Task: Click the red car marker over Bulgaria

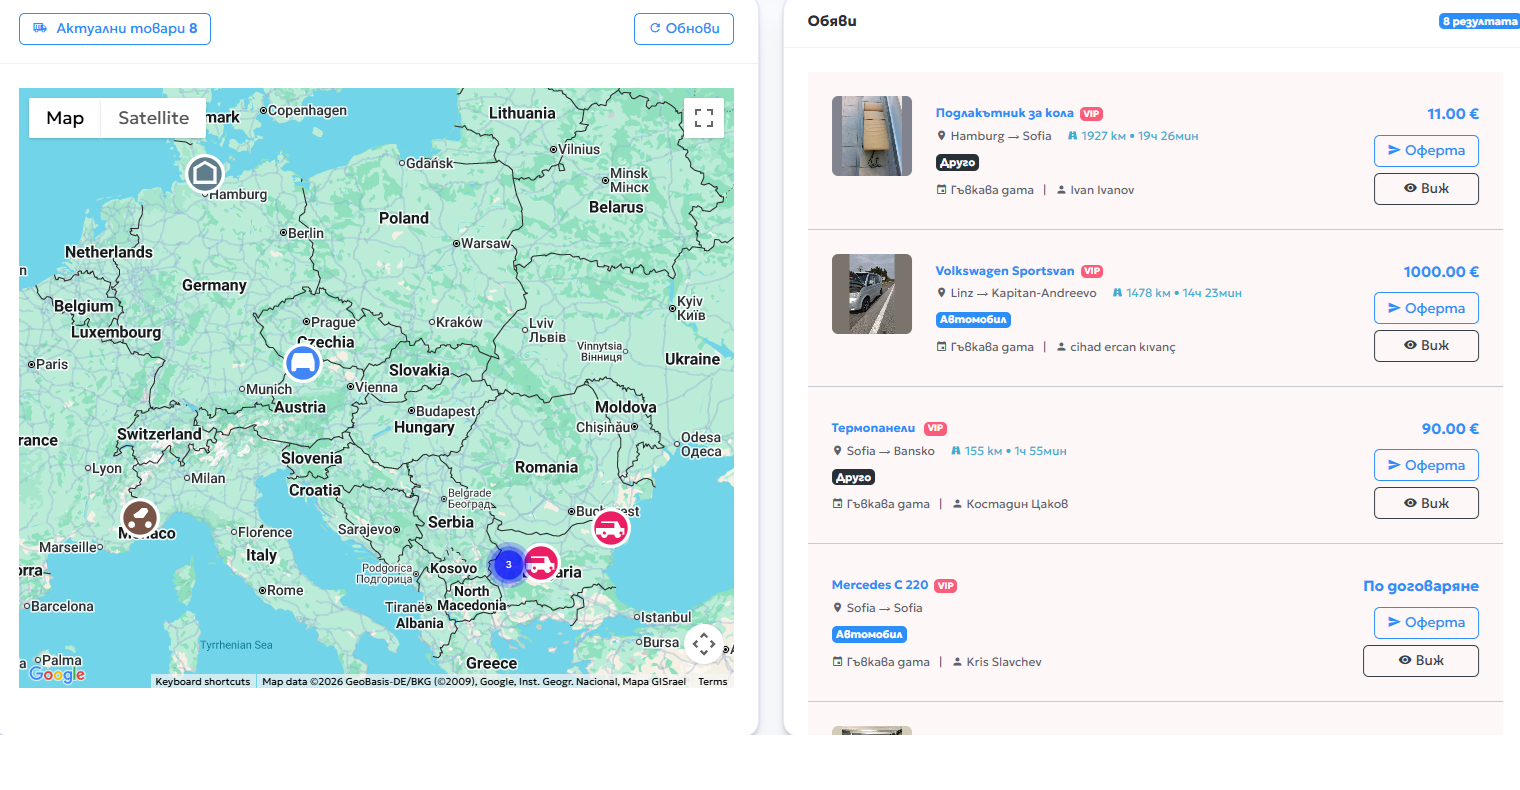Action: point(541,563)
